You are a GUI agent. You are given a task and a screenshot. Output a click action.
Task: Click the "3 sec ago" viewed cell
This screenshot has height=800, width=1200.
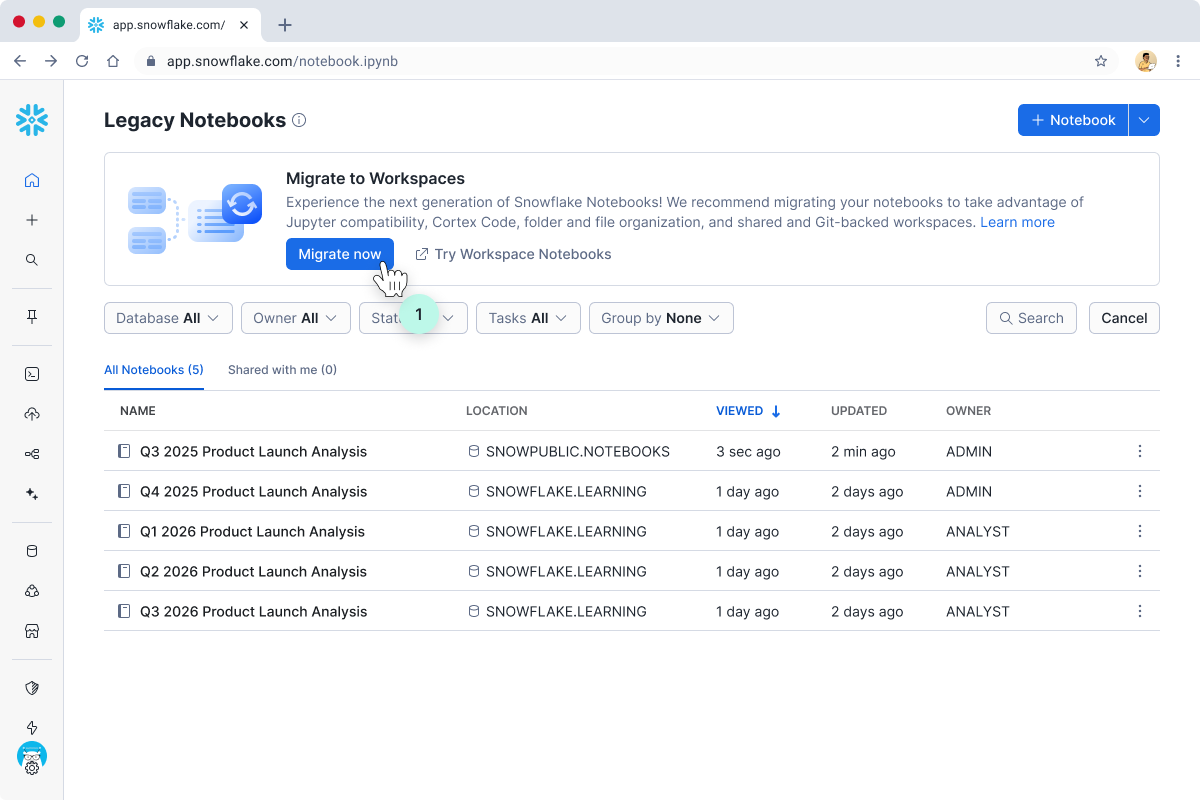(x=748, y=451)
